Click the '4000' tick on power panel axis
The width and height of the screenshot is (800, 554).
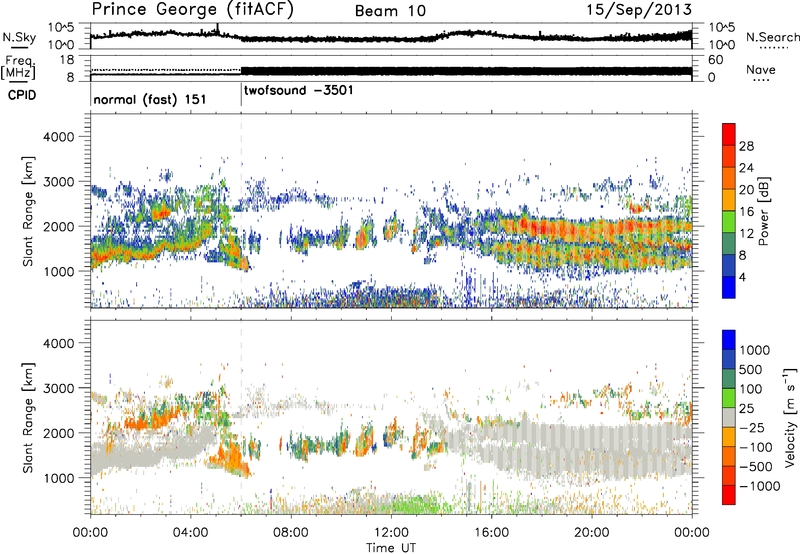coord(58,137)
